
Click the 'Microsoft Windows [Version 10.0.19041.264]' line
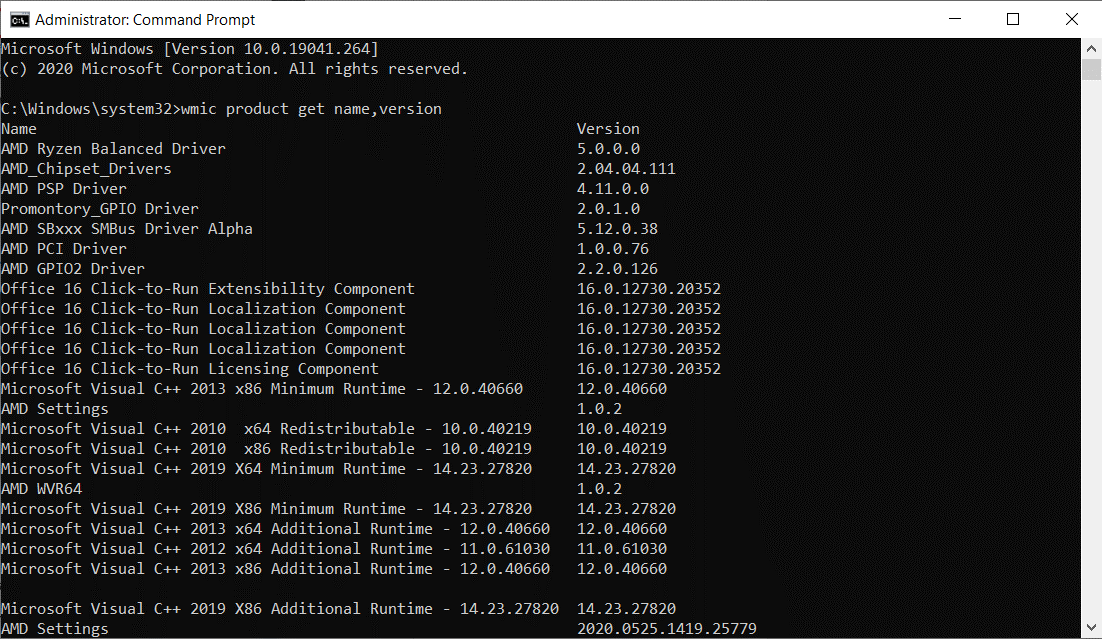[x=190, y=49]
